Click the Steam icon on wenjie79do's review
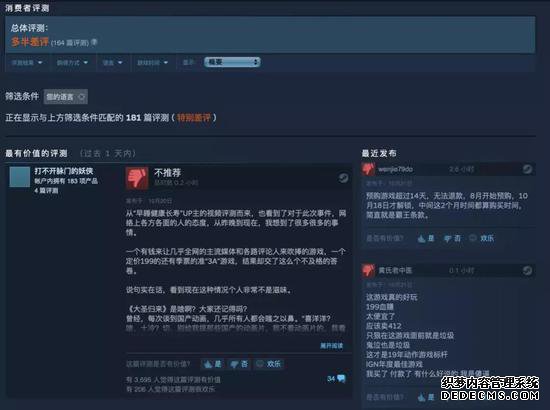550x410 pixels. coord(527,169)
